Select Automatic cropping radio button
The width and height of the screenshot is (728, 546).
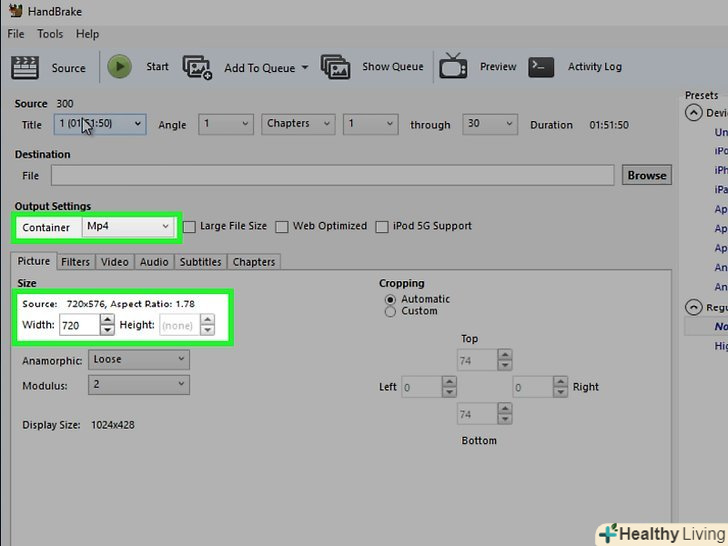click(x=390, y=299)
